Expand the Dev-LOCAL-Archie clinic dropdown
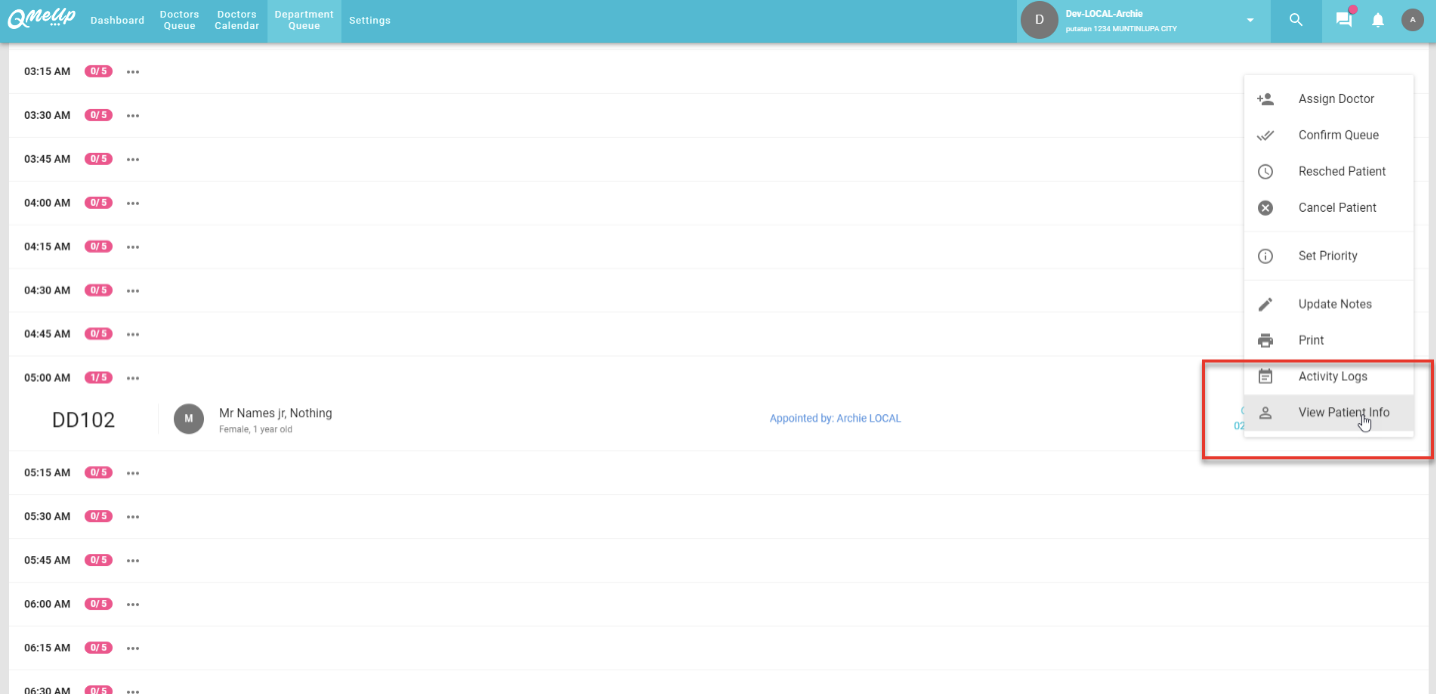The height and width of the screenshot is (694, 1436). 1250,20
